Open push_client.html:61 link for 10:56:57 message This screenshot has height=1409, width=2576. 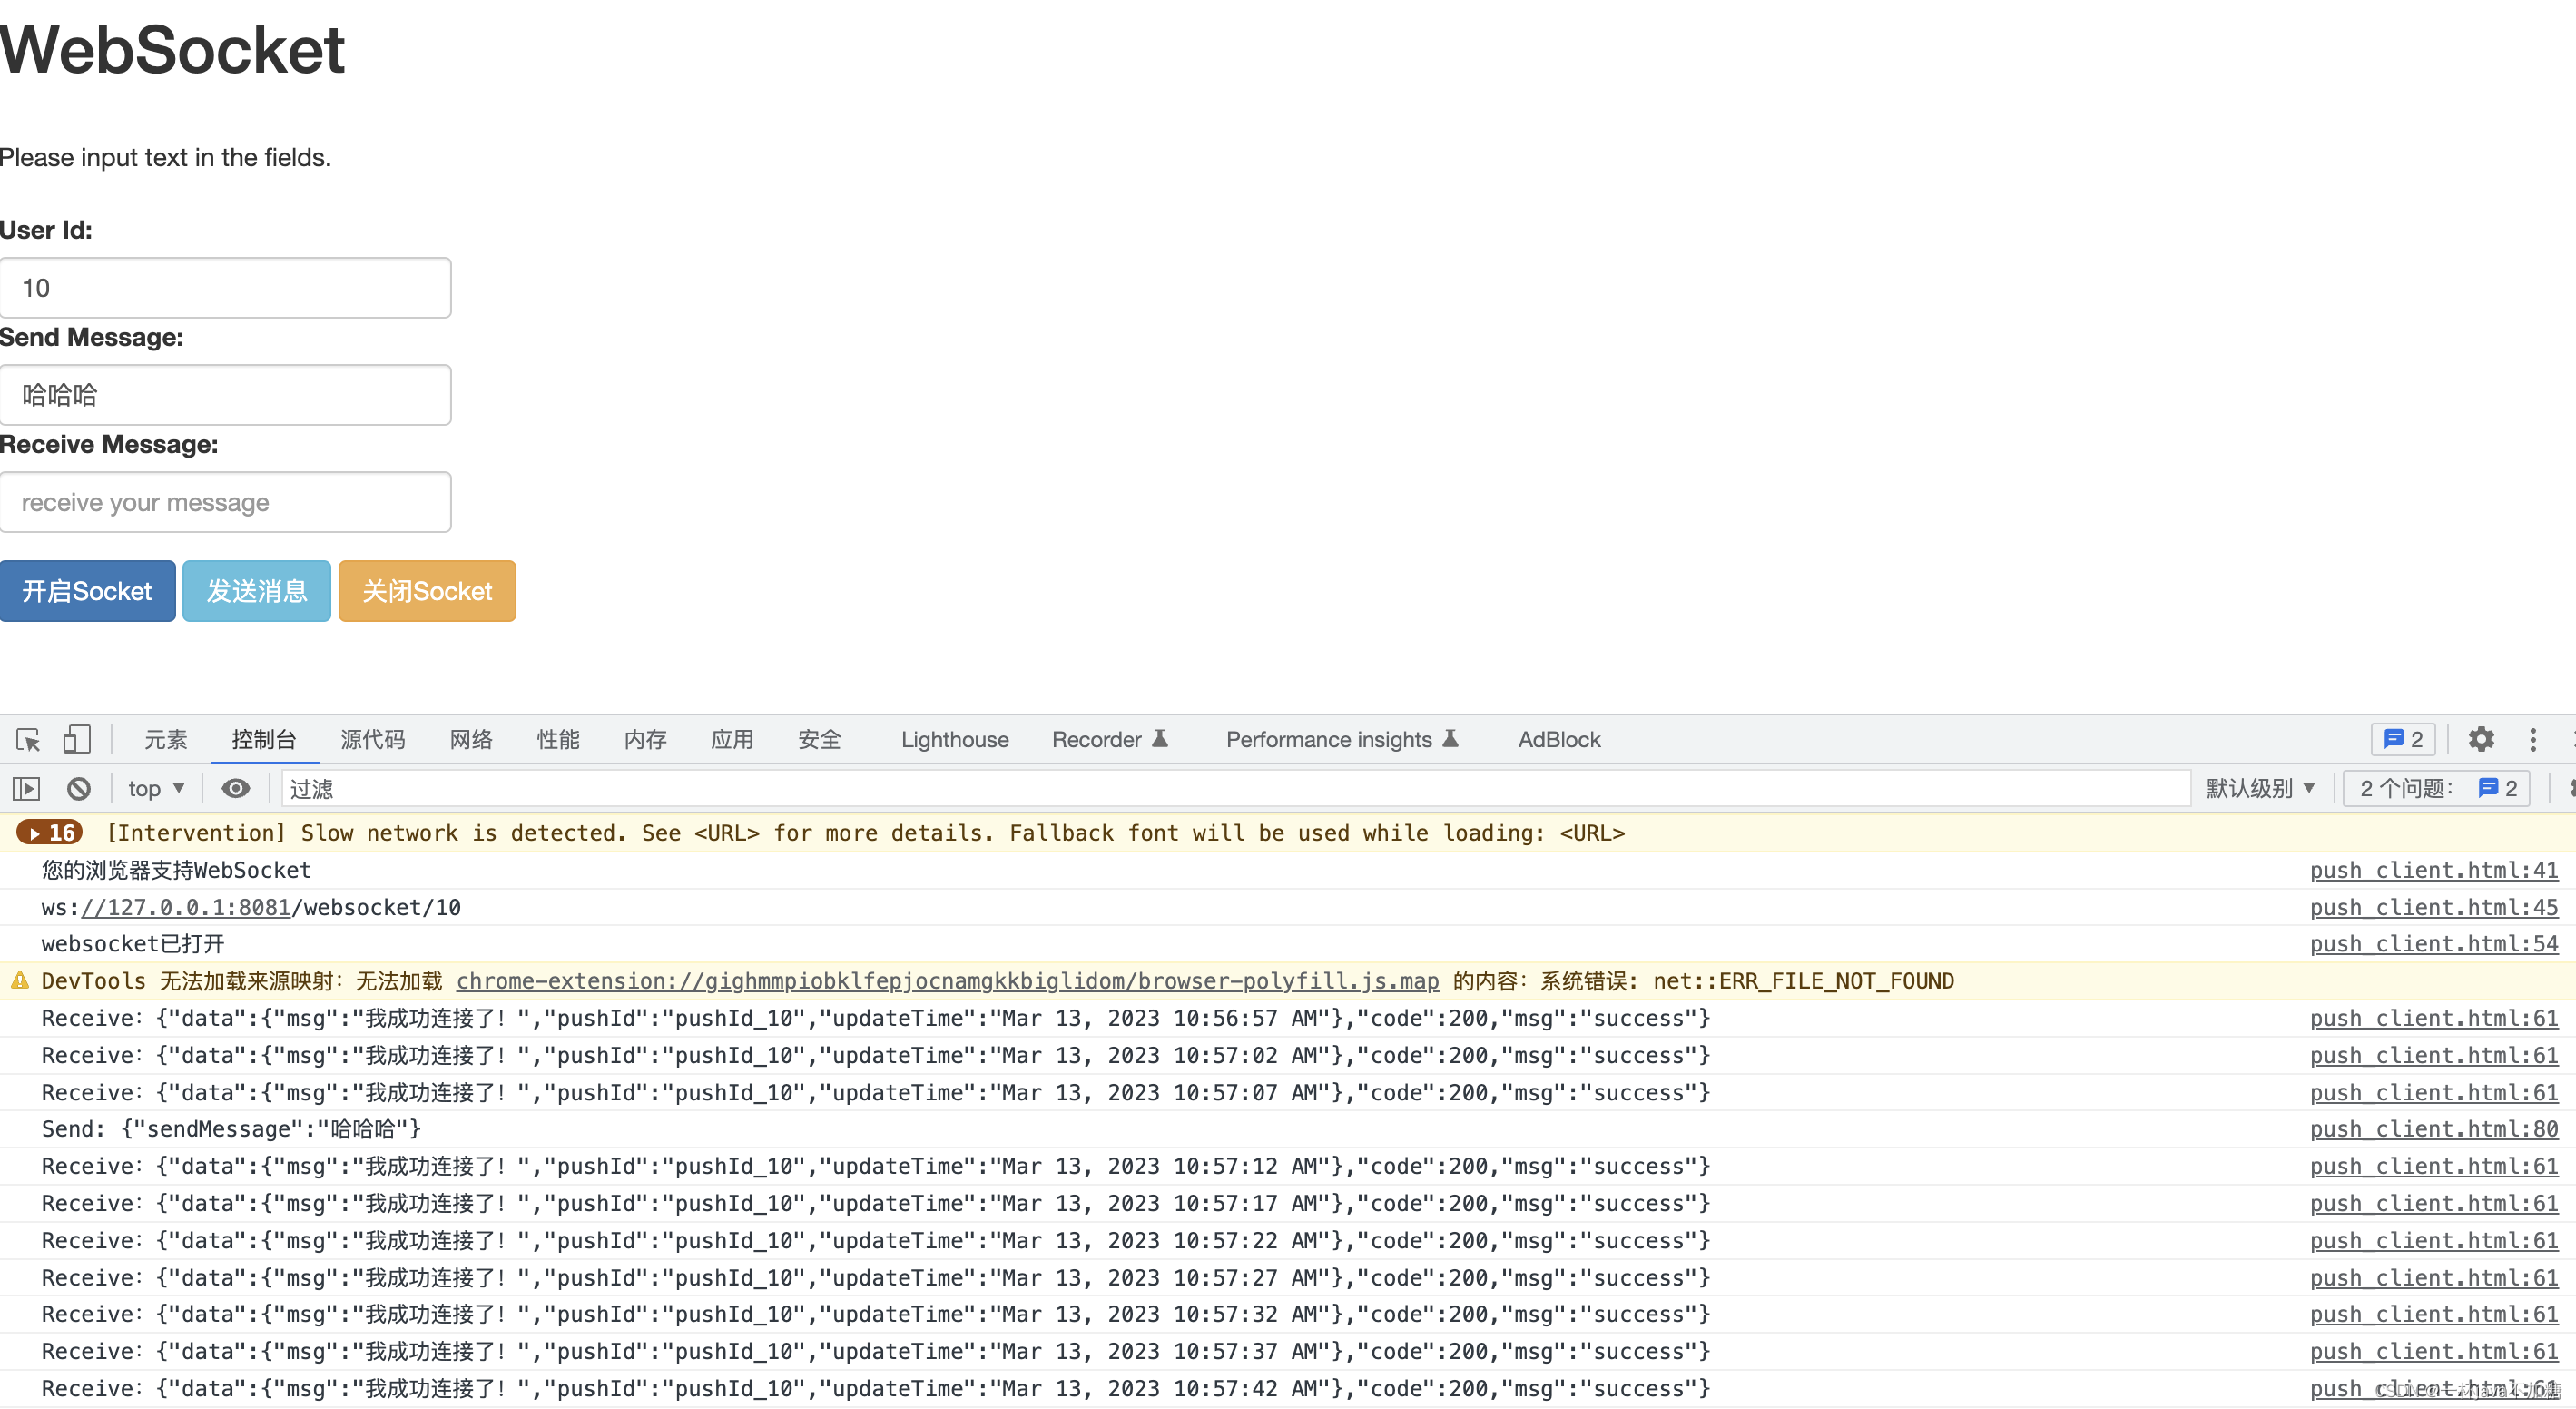(x=2434, y=1018)
